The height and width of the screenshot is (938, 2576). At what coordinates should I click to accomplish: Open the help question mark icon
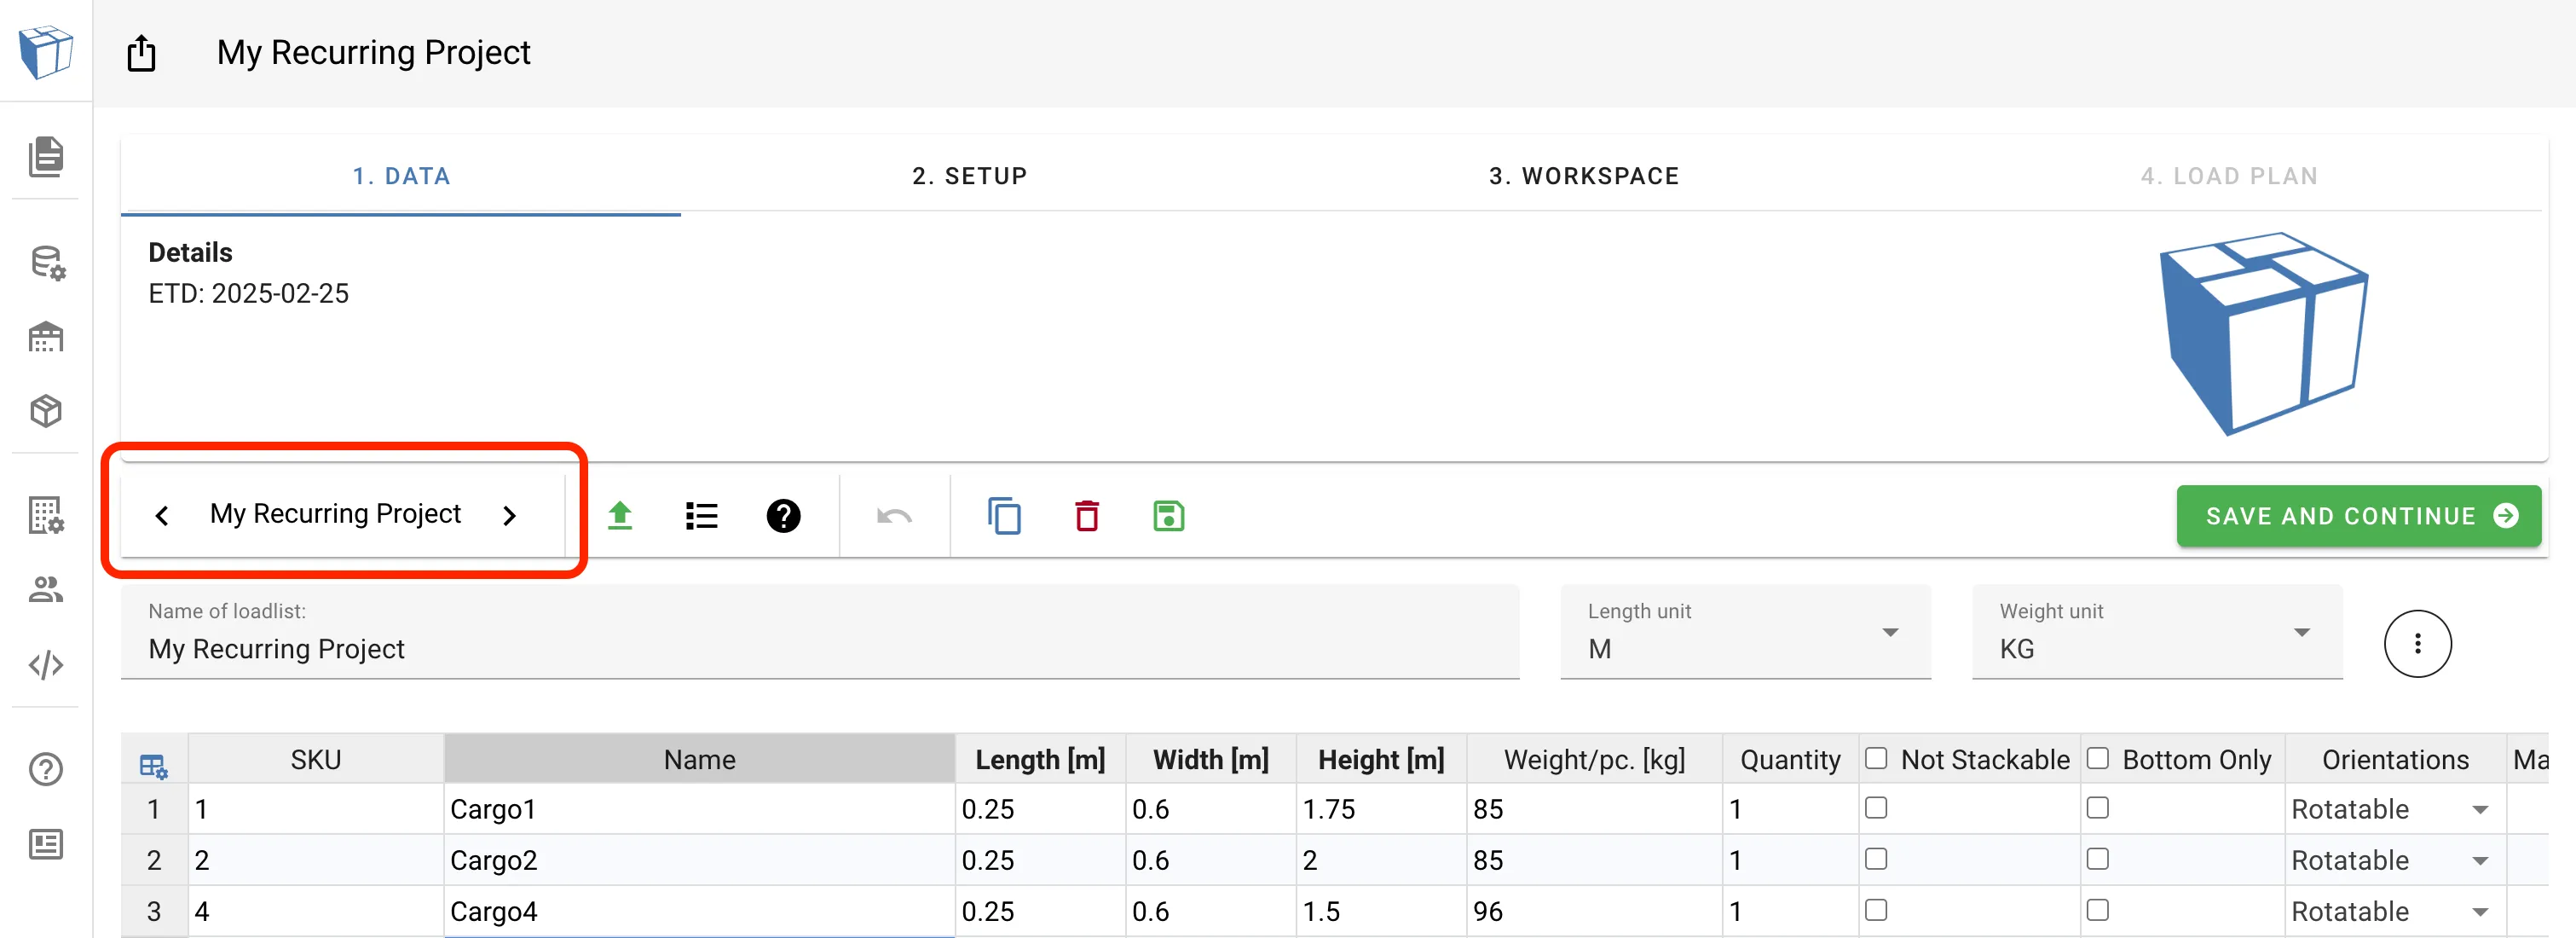tap(783, 516)
